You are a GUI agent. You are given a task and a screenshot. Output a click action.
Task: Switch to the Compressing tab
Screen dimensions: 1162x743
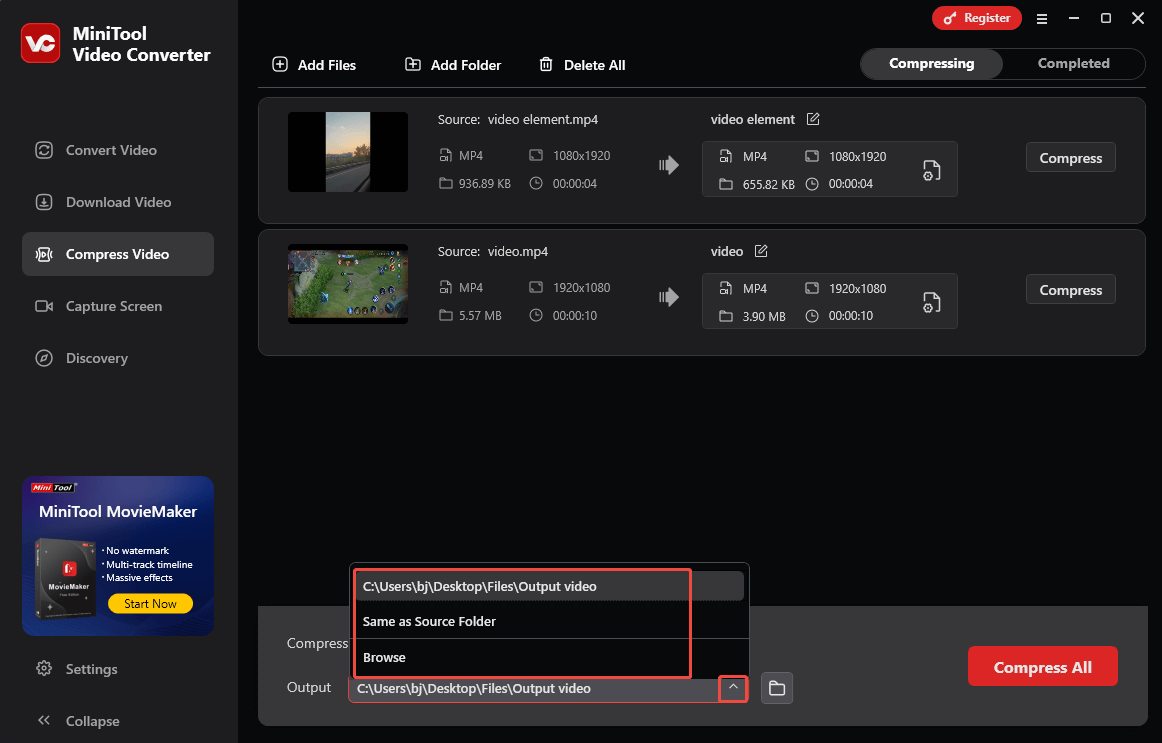pyautogui.click(x=932, y=64)
